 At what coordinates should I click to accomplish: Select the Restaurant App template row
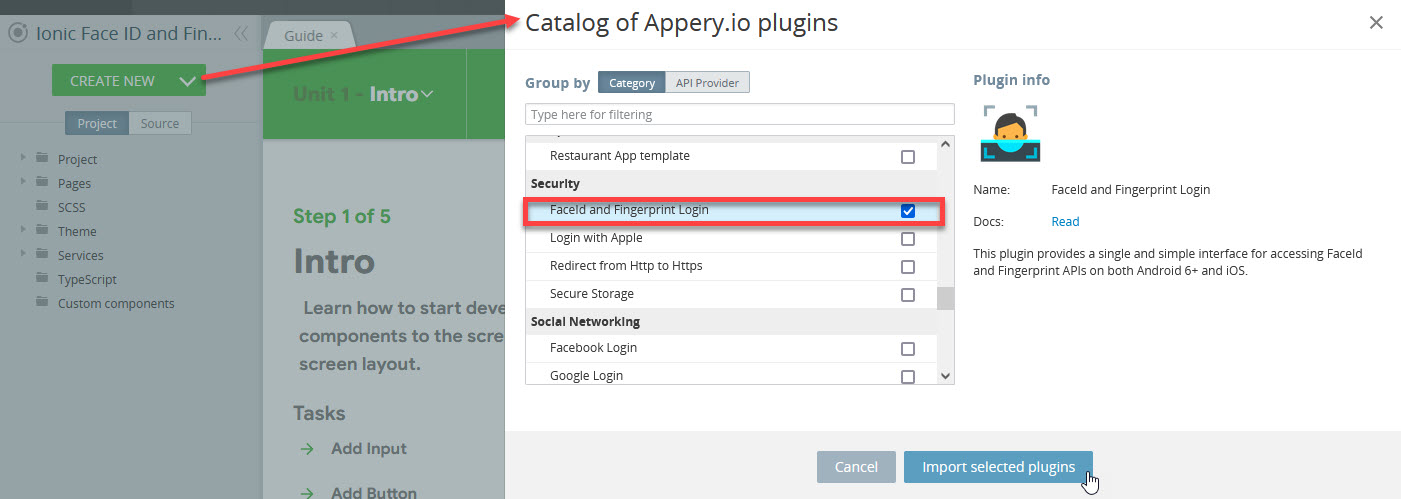(731, 156)
